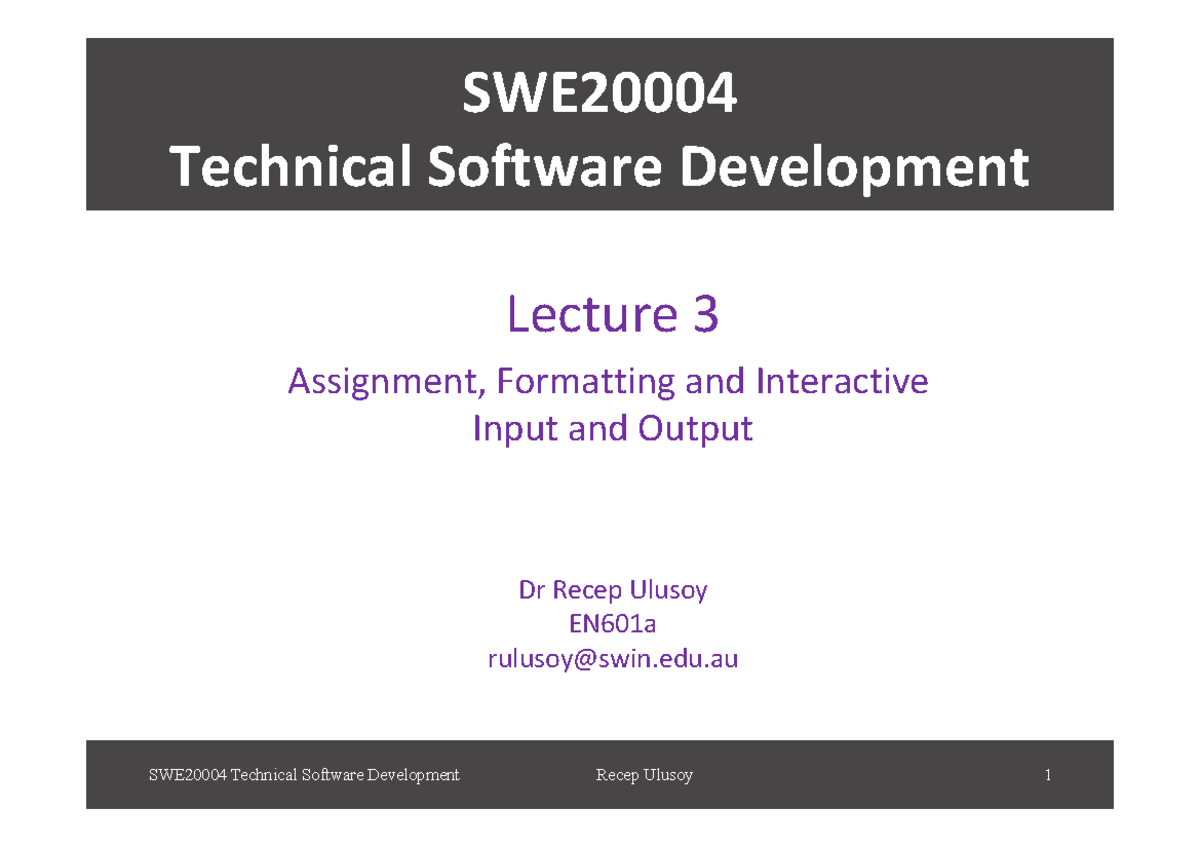This screenshot has height=848, width=1200.
Task: Click the Input and Output text line
Action: 612,428
